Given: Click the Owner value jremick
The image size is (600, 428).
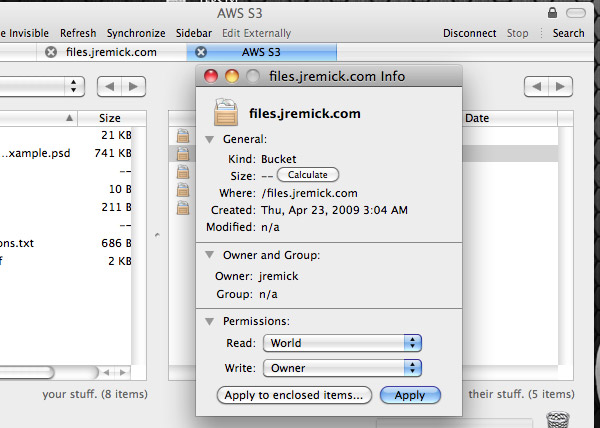Looking at the screenshot, I should [278, 276].
